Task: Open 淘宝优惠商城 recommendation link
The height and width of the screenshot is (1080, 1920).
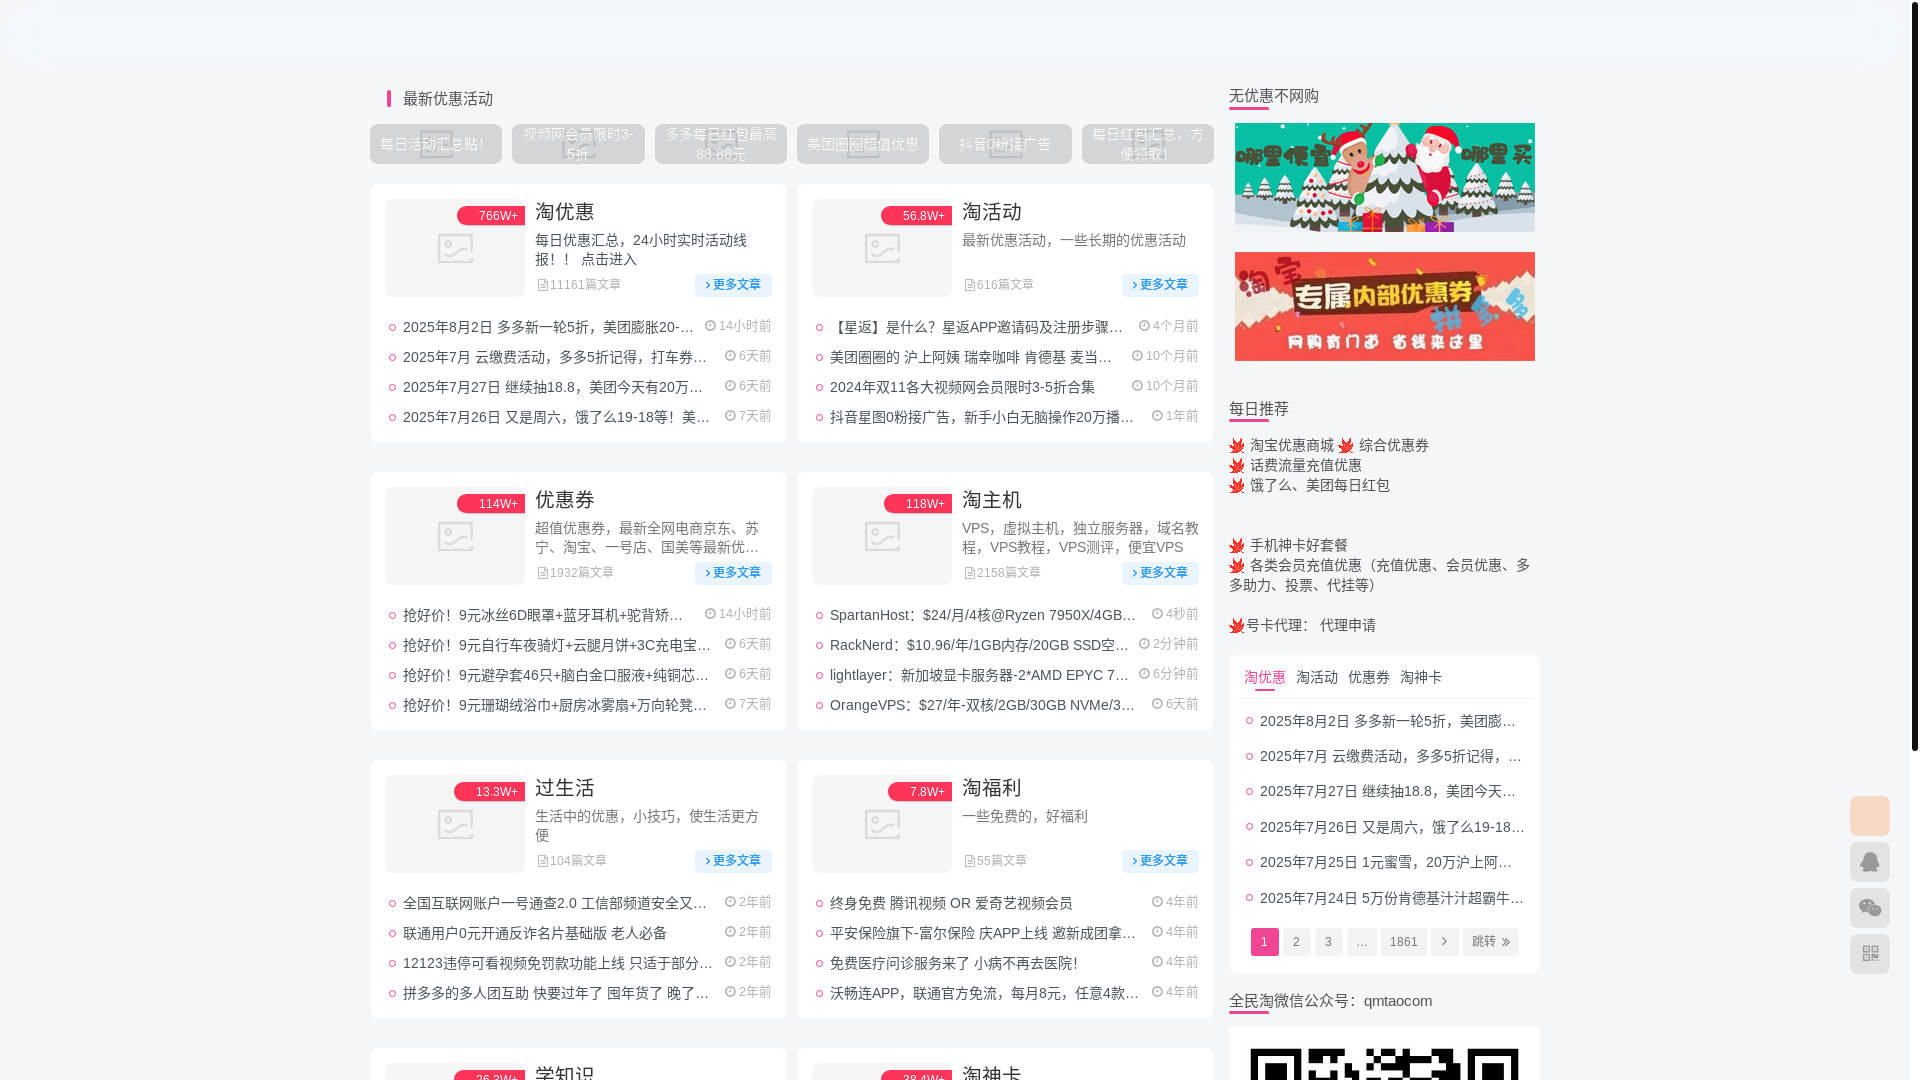Action: click(x=1291, y=445)
